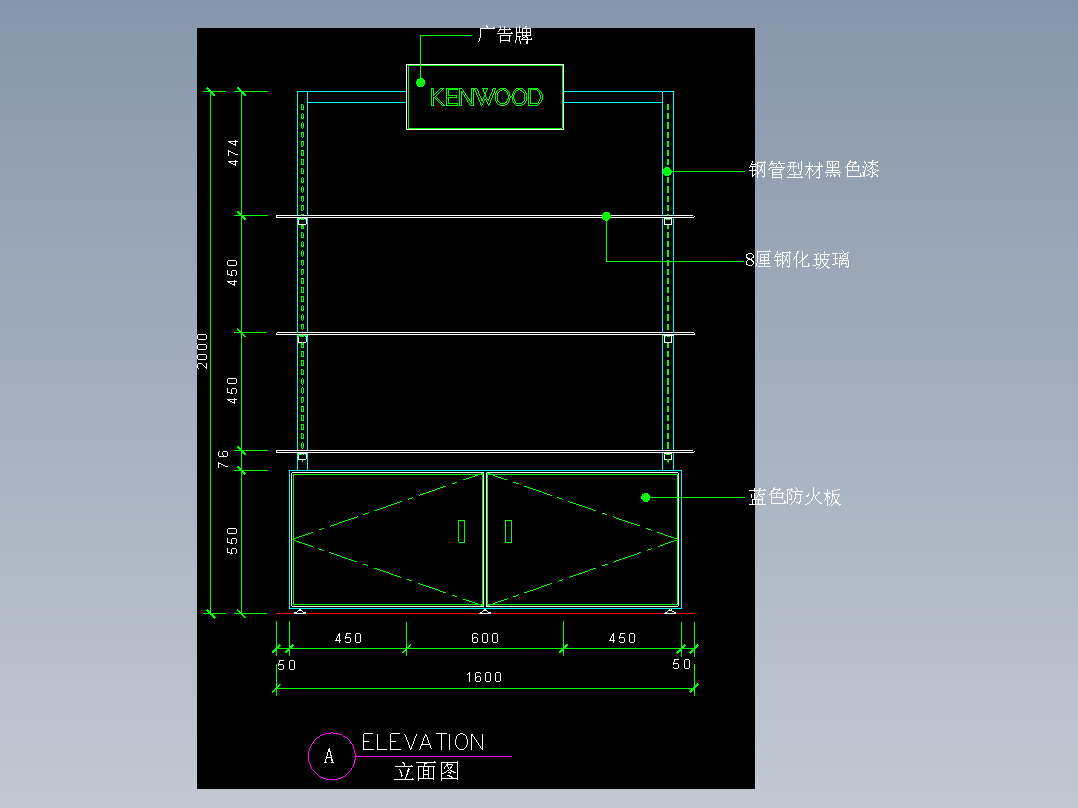The height and width of the screenshot is (808, 1078).
Task: Click the 立面图 drawing title
Action: 426,771
